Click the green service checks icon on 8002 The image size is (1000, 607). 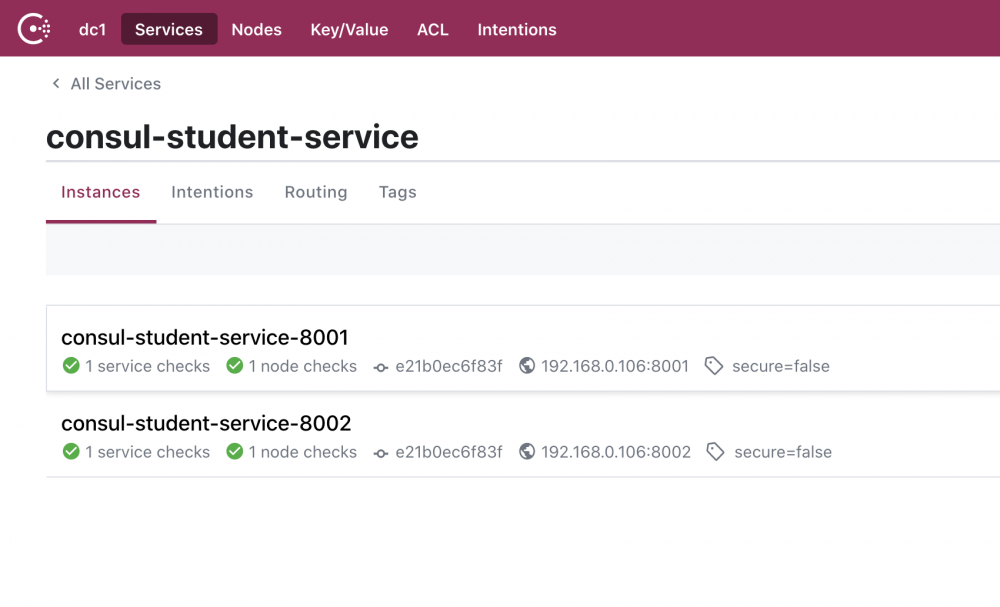point(71,452)
